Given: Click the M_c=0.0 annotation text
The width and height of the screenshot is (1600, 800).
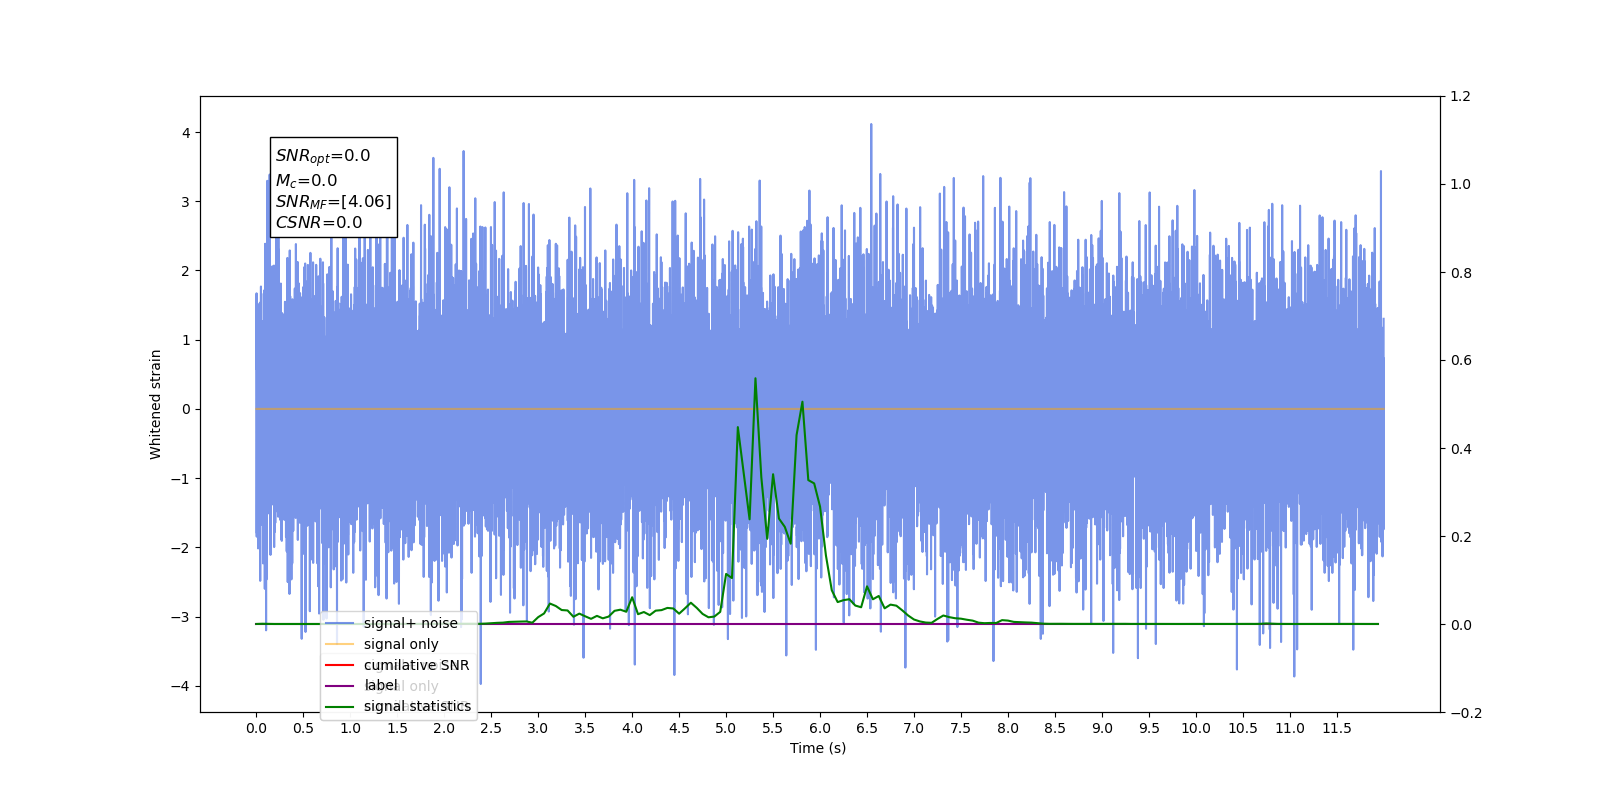Looking at the screenshot, I should pyautogui.click(x=307, y=181).
